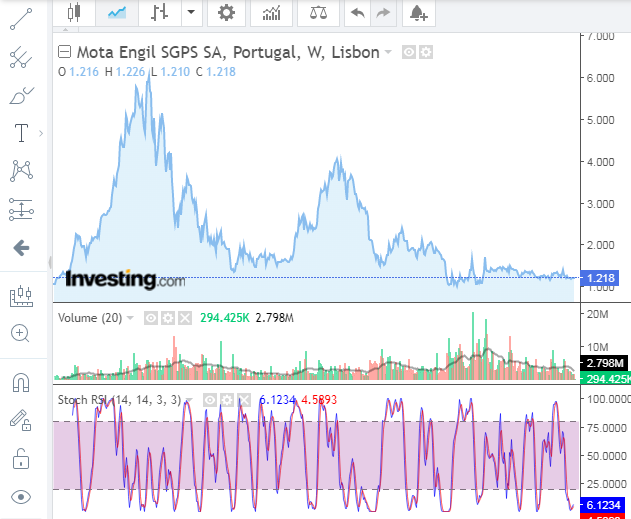
Task: Click the current price label 1.218
Action: (x=600, y=278)
